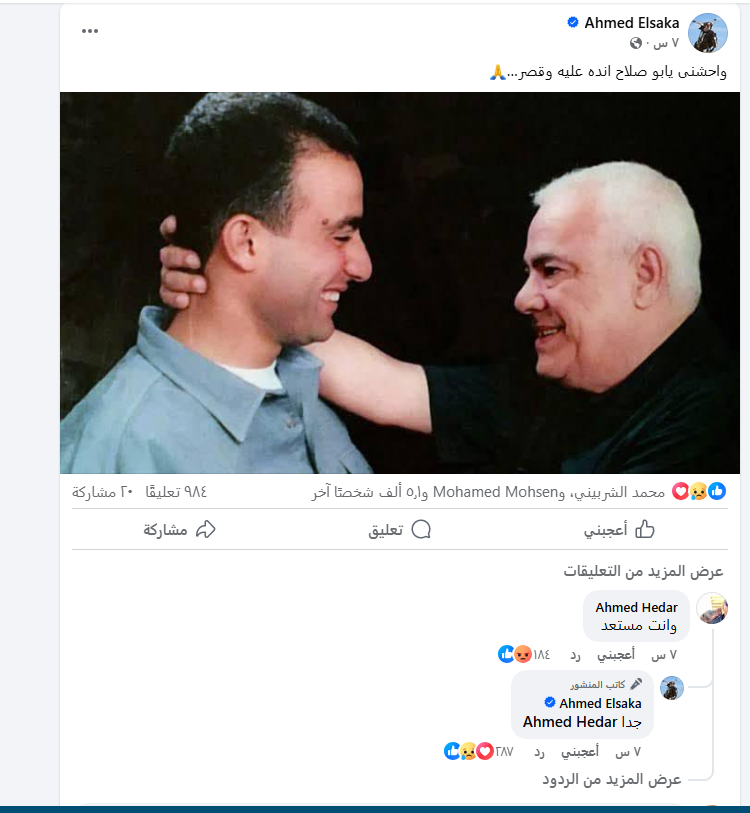Image resolution: width=750 pixels, height=813 pixels.
Task: Open the three-dot post options menu
Action: tap(90, 31)
